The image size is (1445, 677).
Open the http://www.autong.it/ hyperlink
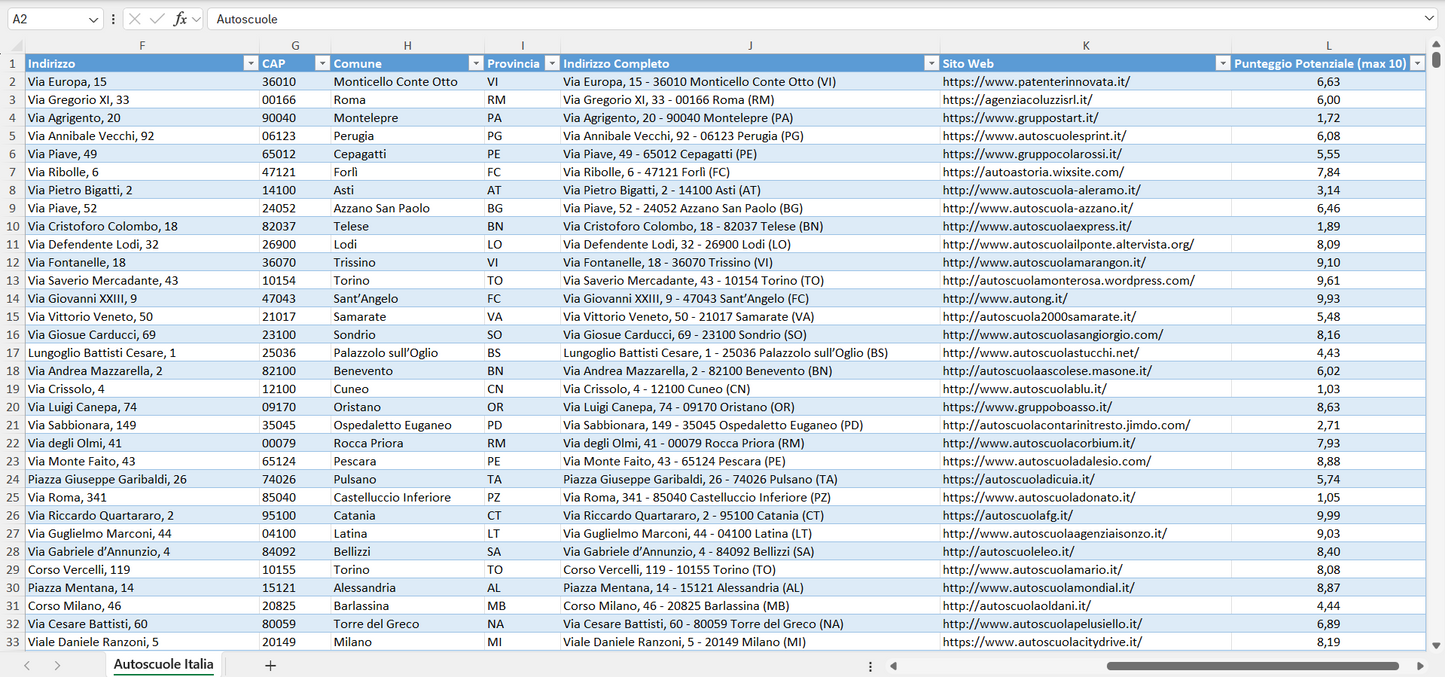1004,298
